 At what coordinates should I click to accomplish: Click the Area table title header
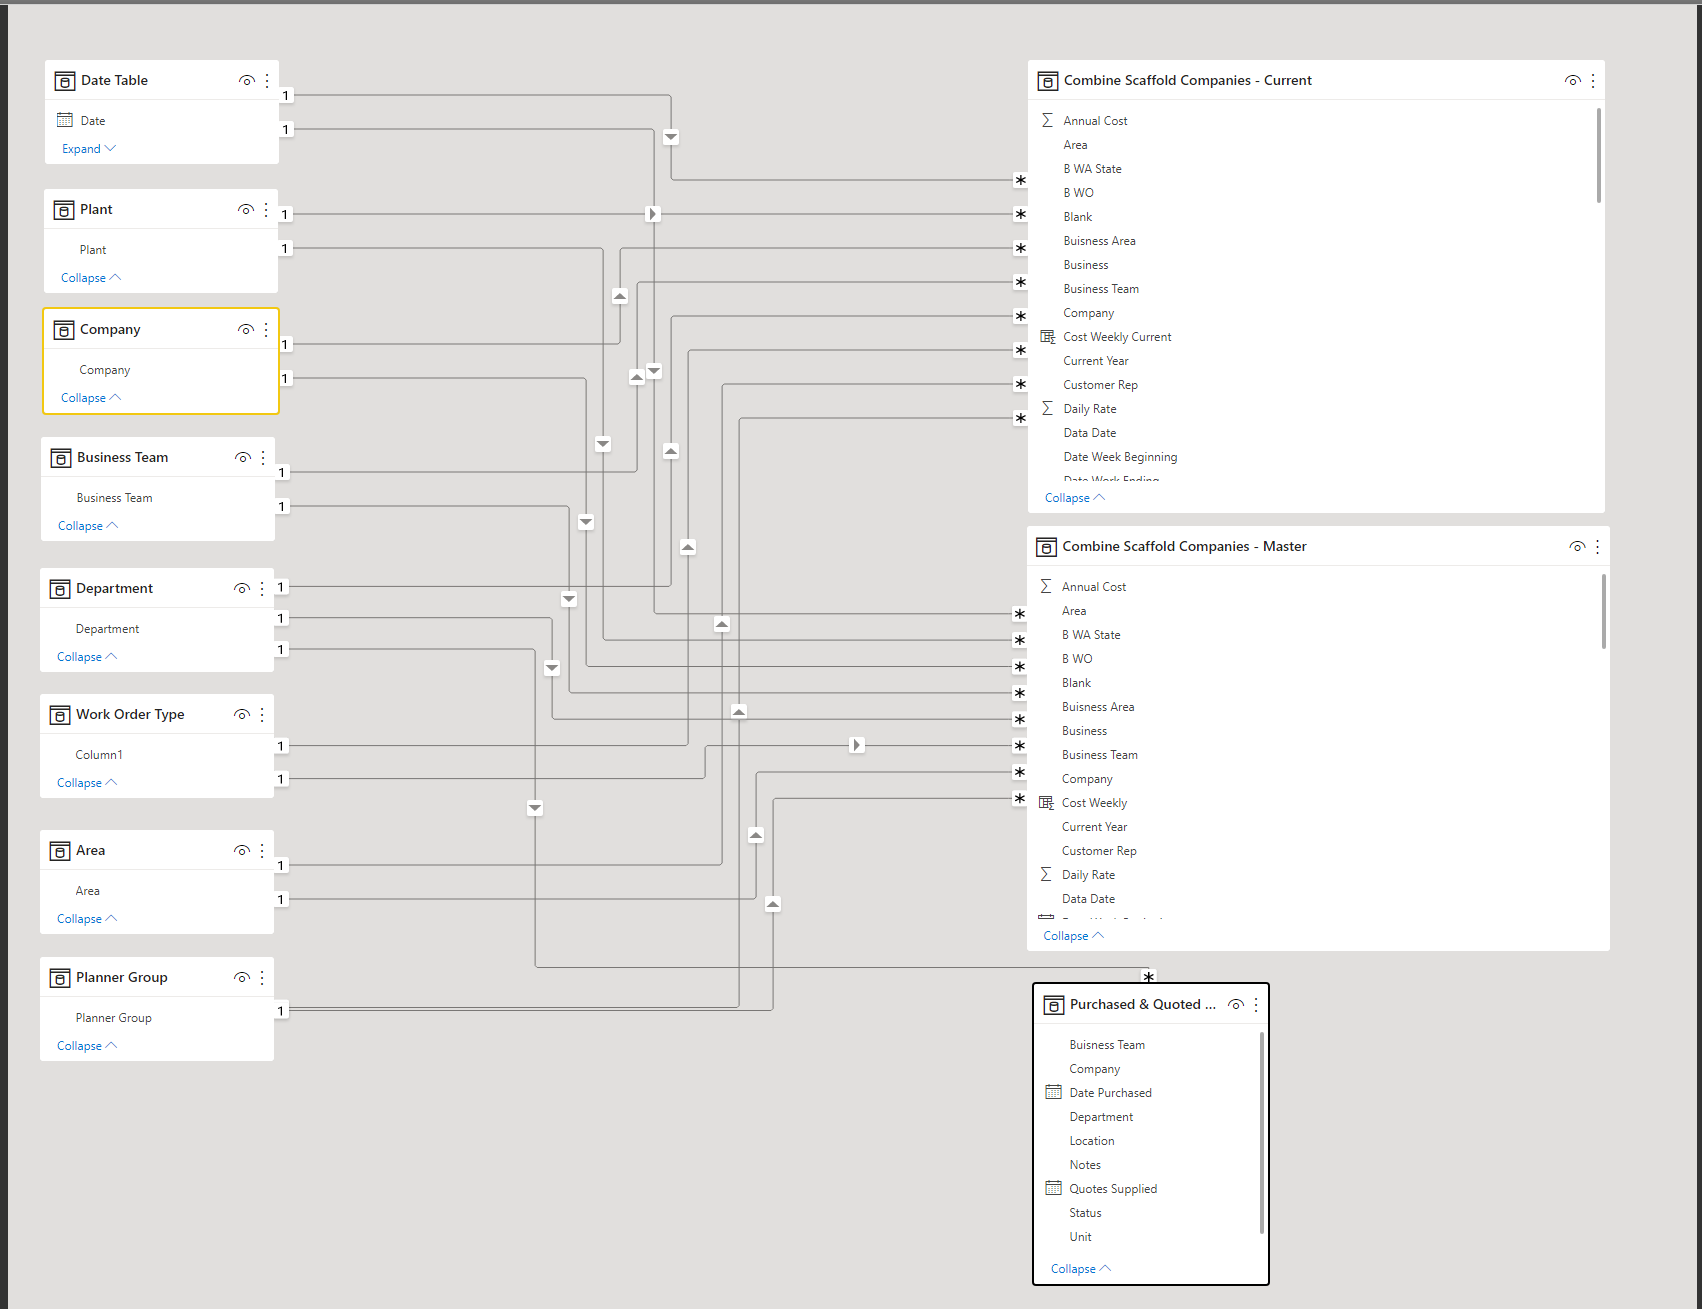coord(90,850)
